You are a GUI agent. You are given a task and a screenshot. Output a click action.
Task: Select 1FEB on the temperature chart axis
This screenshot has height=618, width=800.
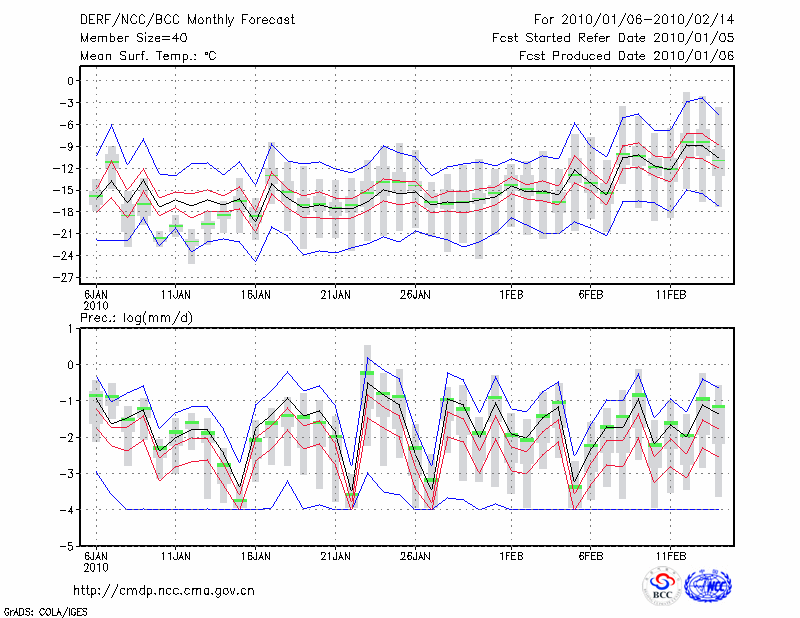(x=511, y=295)
